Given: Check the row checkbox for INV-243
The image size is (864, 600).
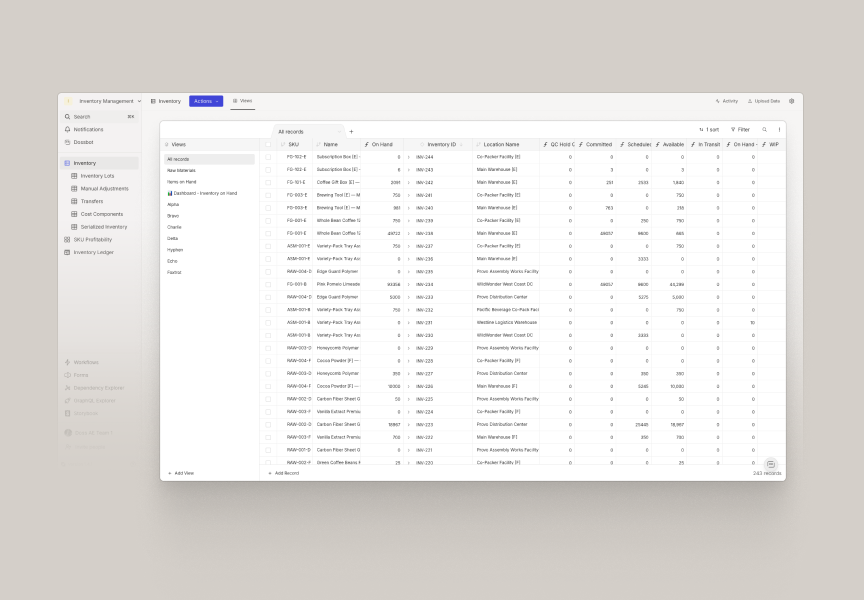Looking at the screenshot, I should click(x=268, y=170).
